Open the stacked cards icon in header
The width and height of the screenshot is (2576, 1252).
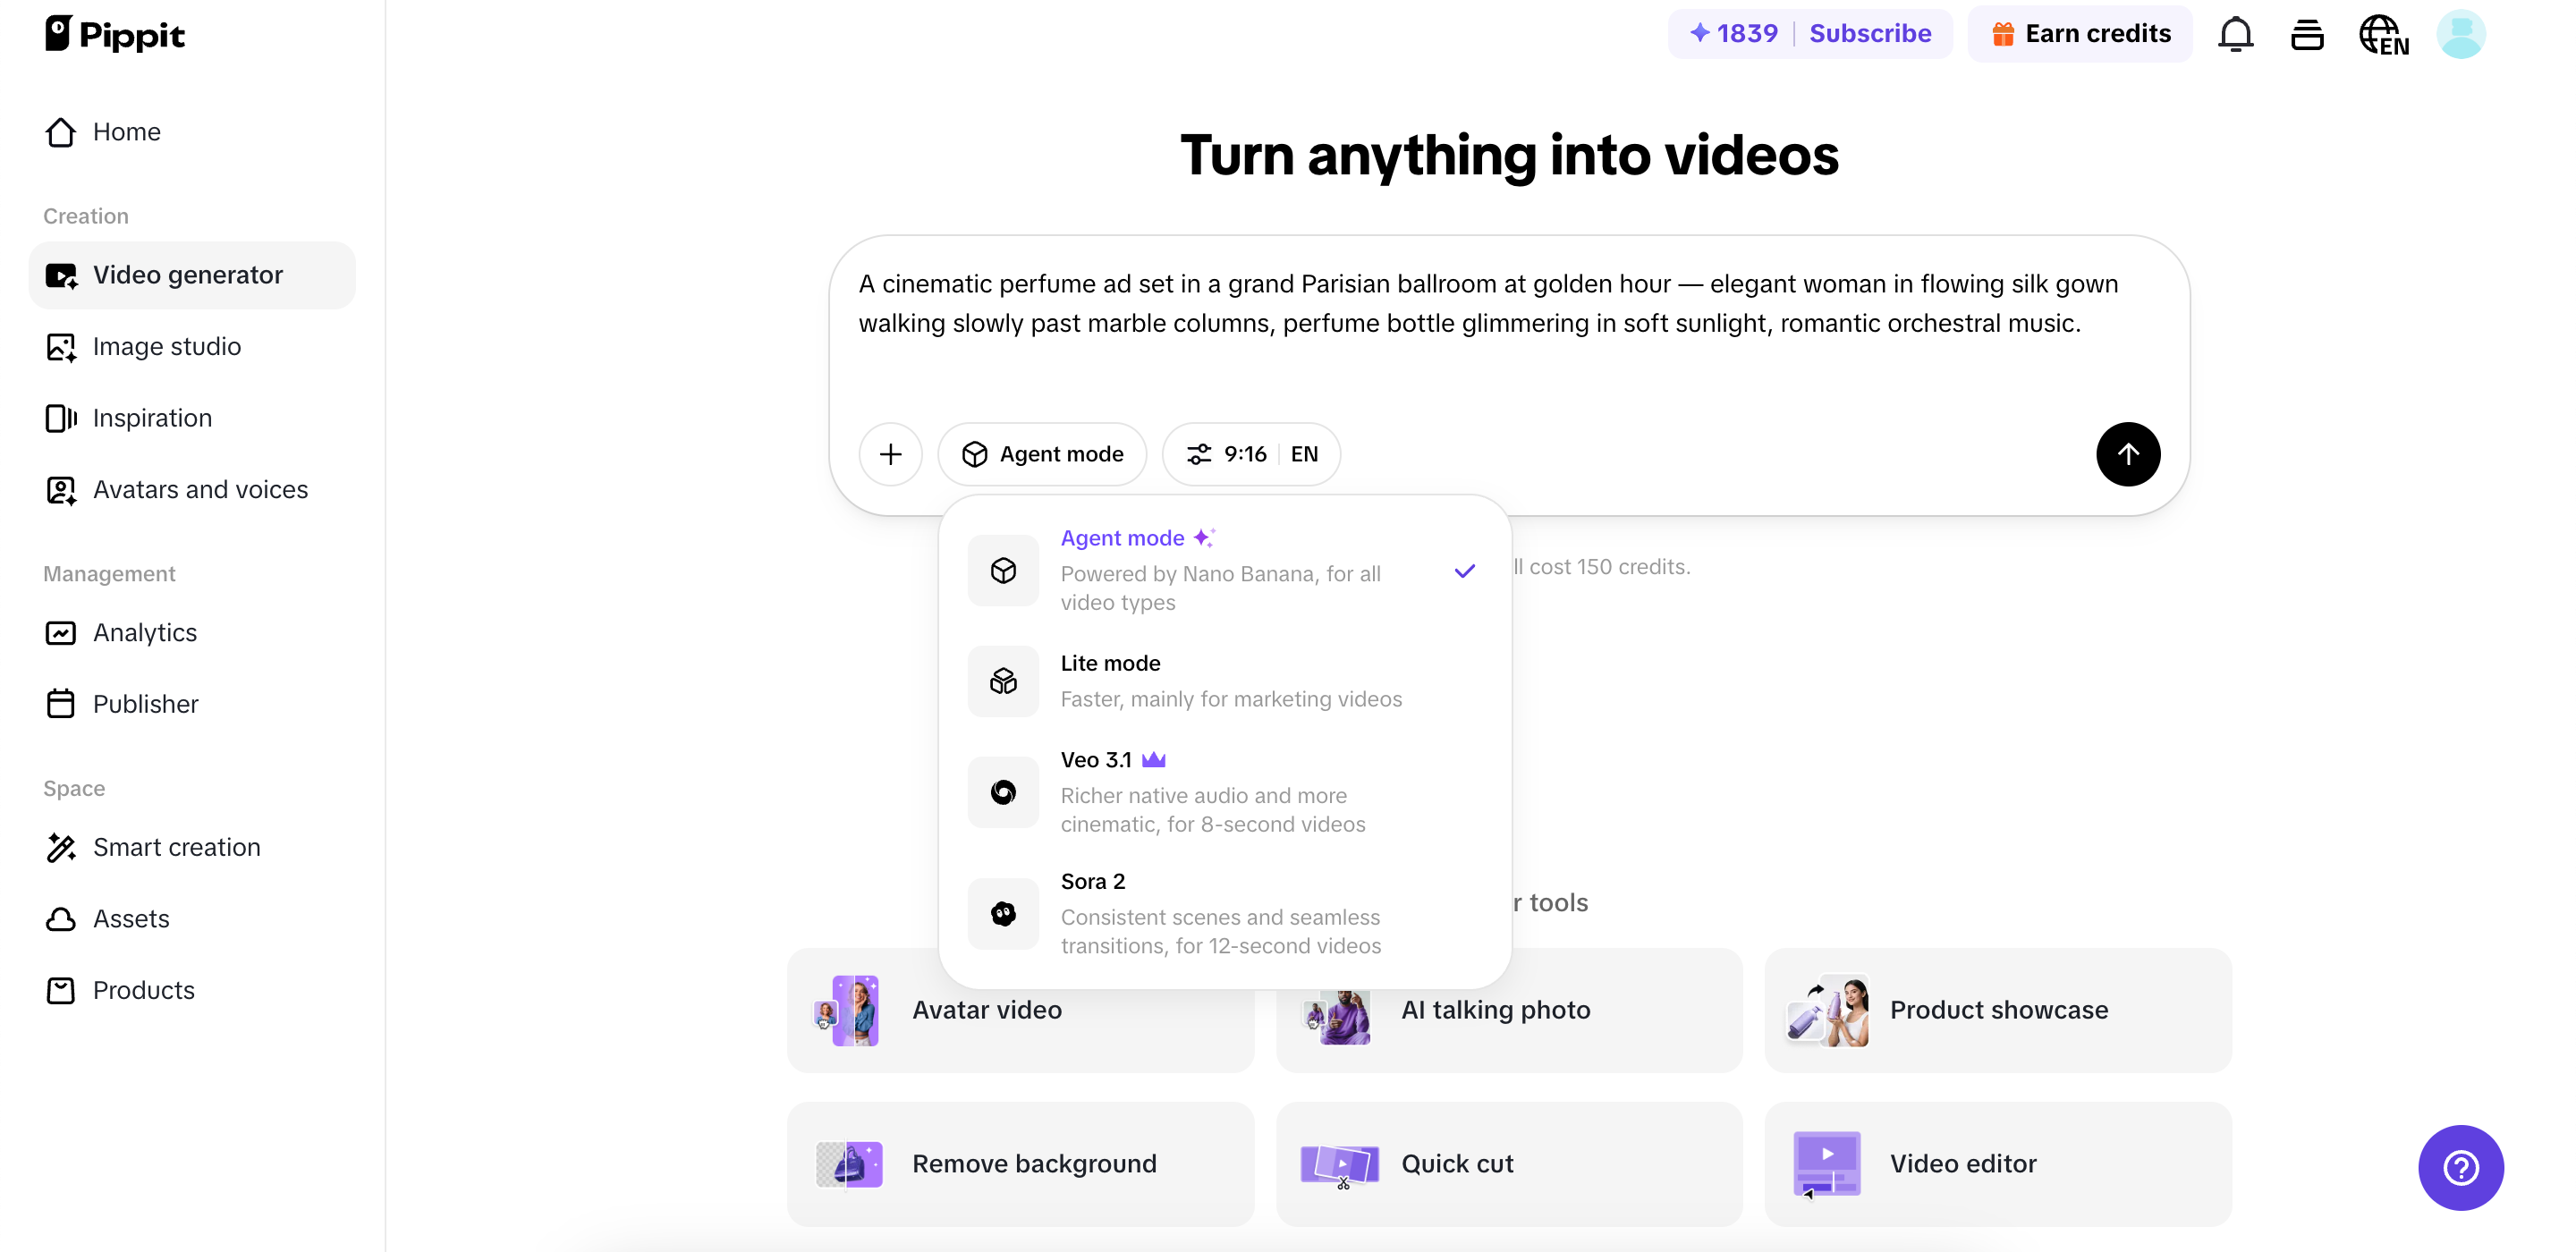[2307, 34]
